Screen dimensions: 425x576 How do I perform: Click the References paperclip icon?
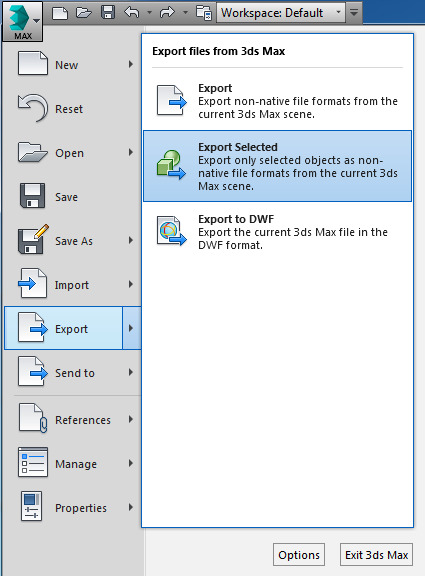coord(33,418)
